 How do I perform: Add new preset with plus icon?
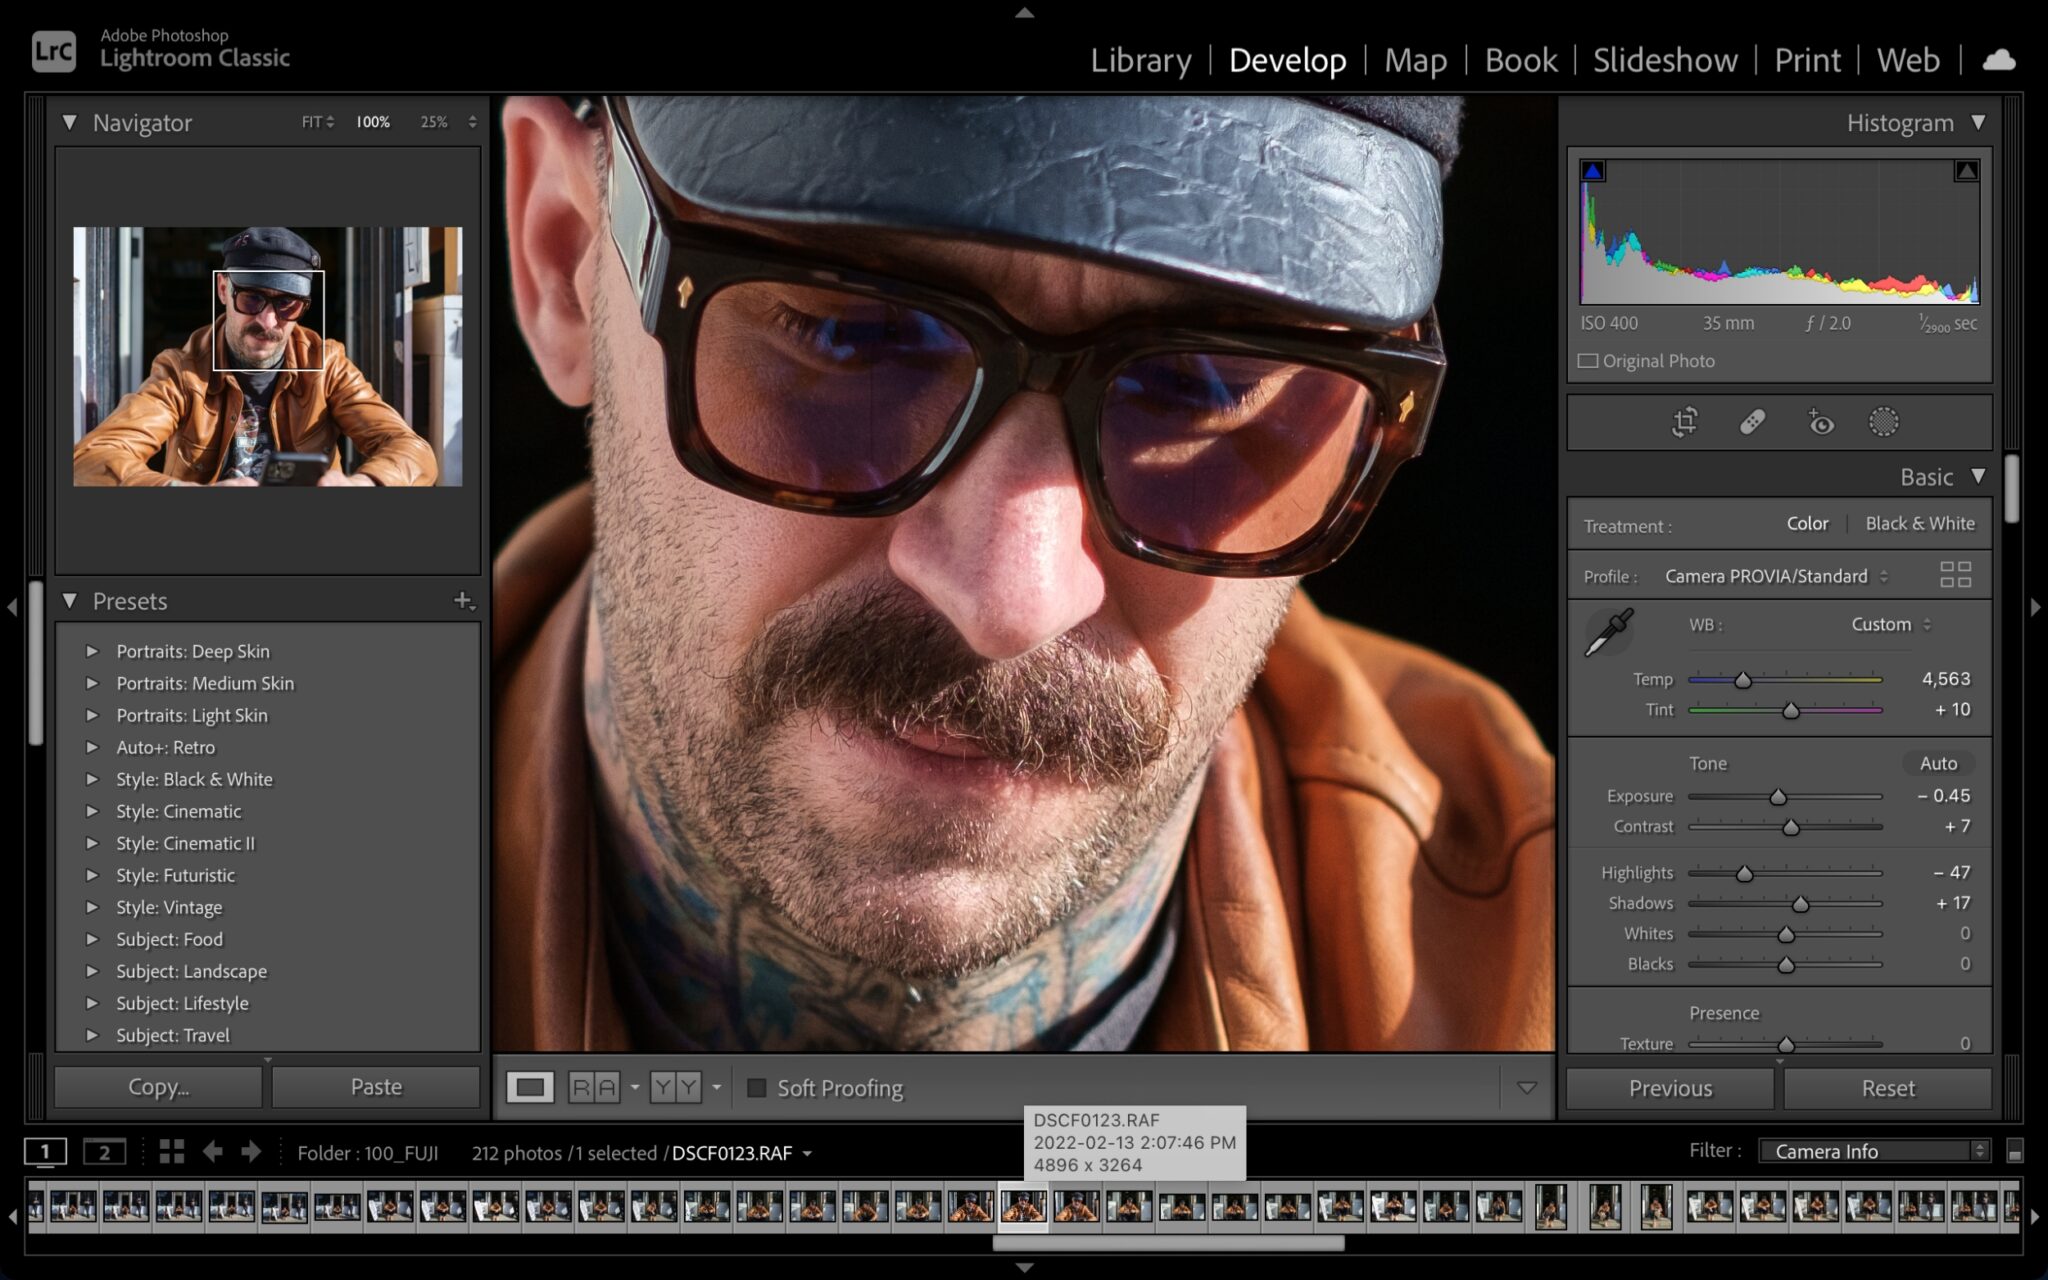464,601
